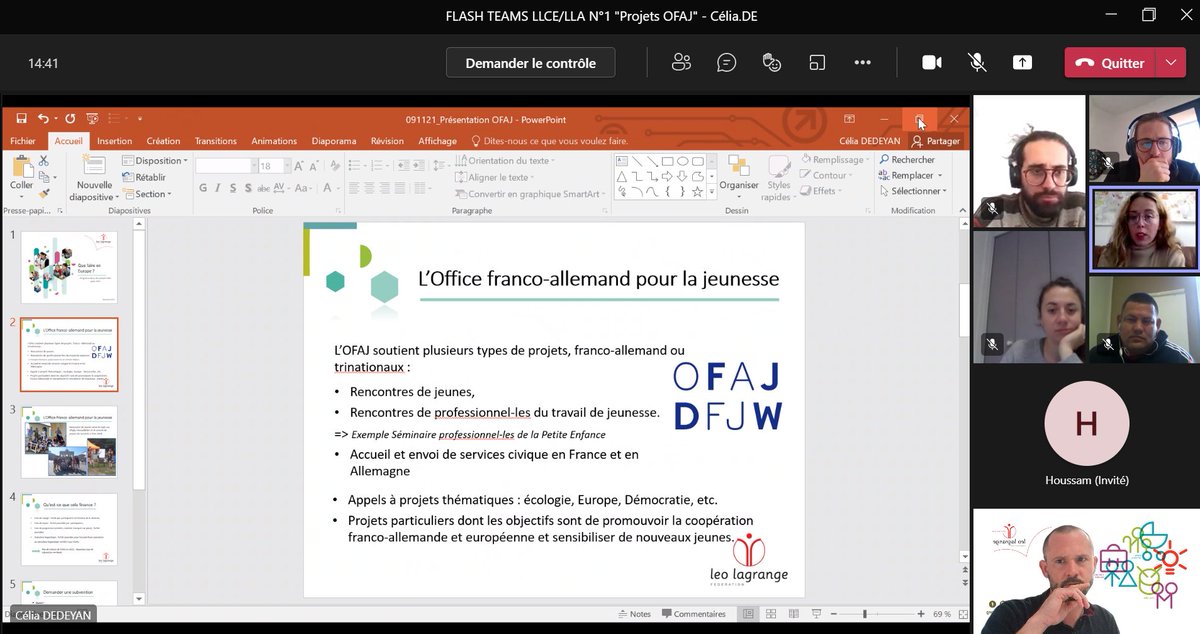Click the Teams share content icon
This screenshot has height=634, width=1200.
point(1022,62)
